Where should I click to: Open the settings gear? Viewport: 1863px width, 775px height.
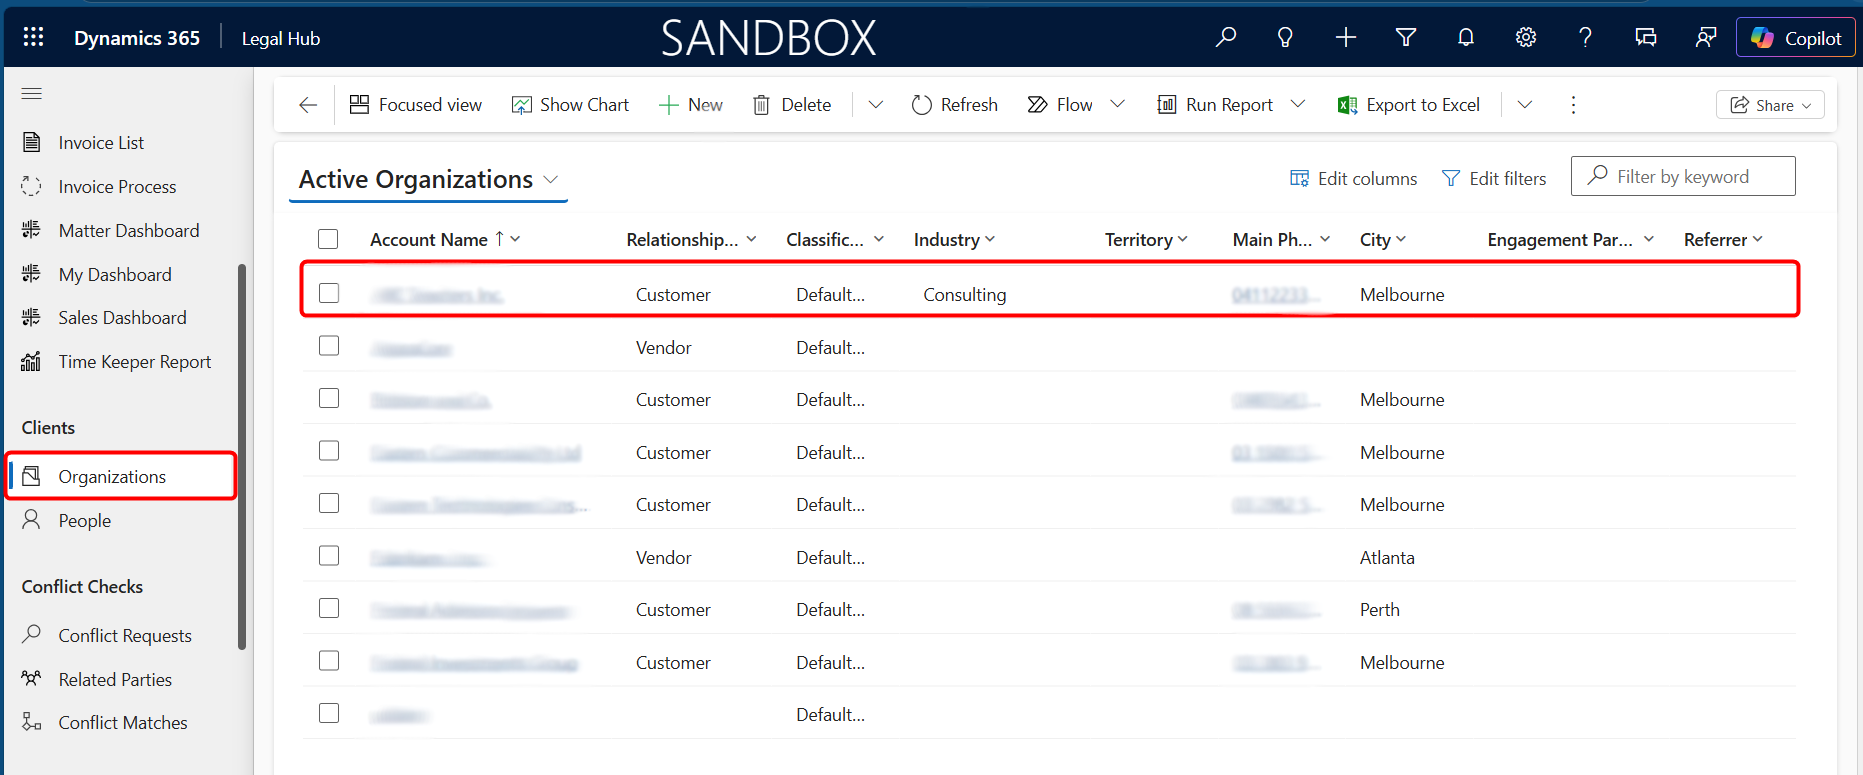[x=1526, y=38]
